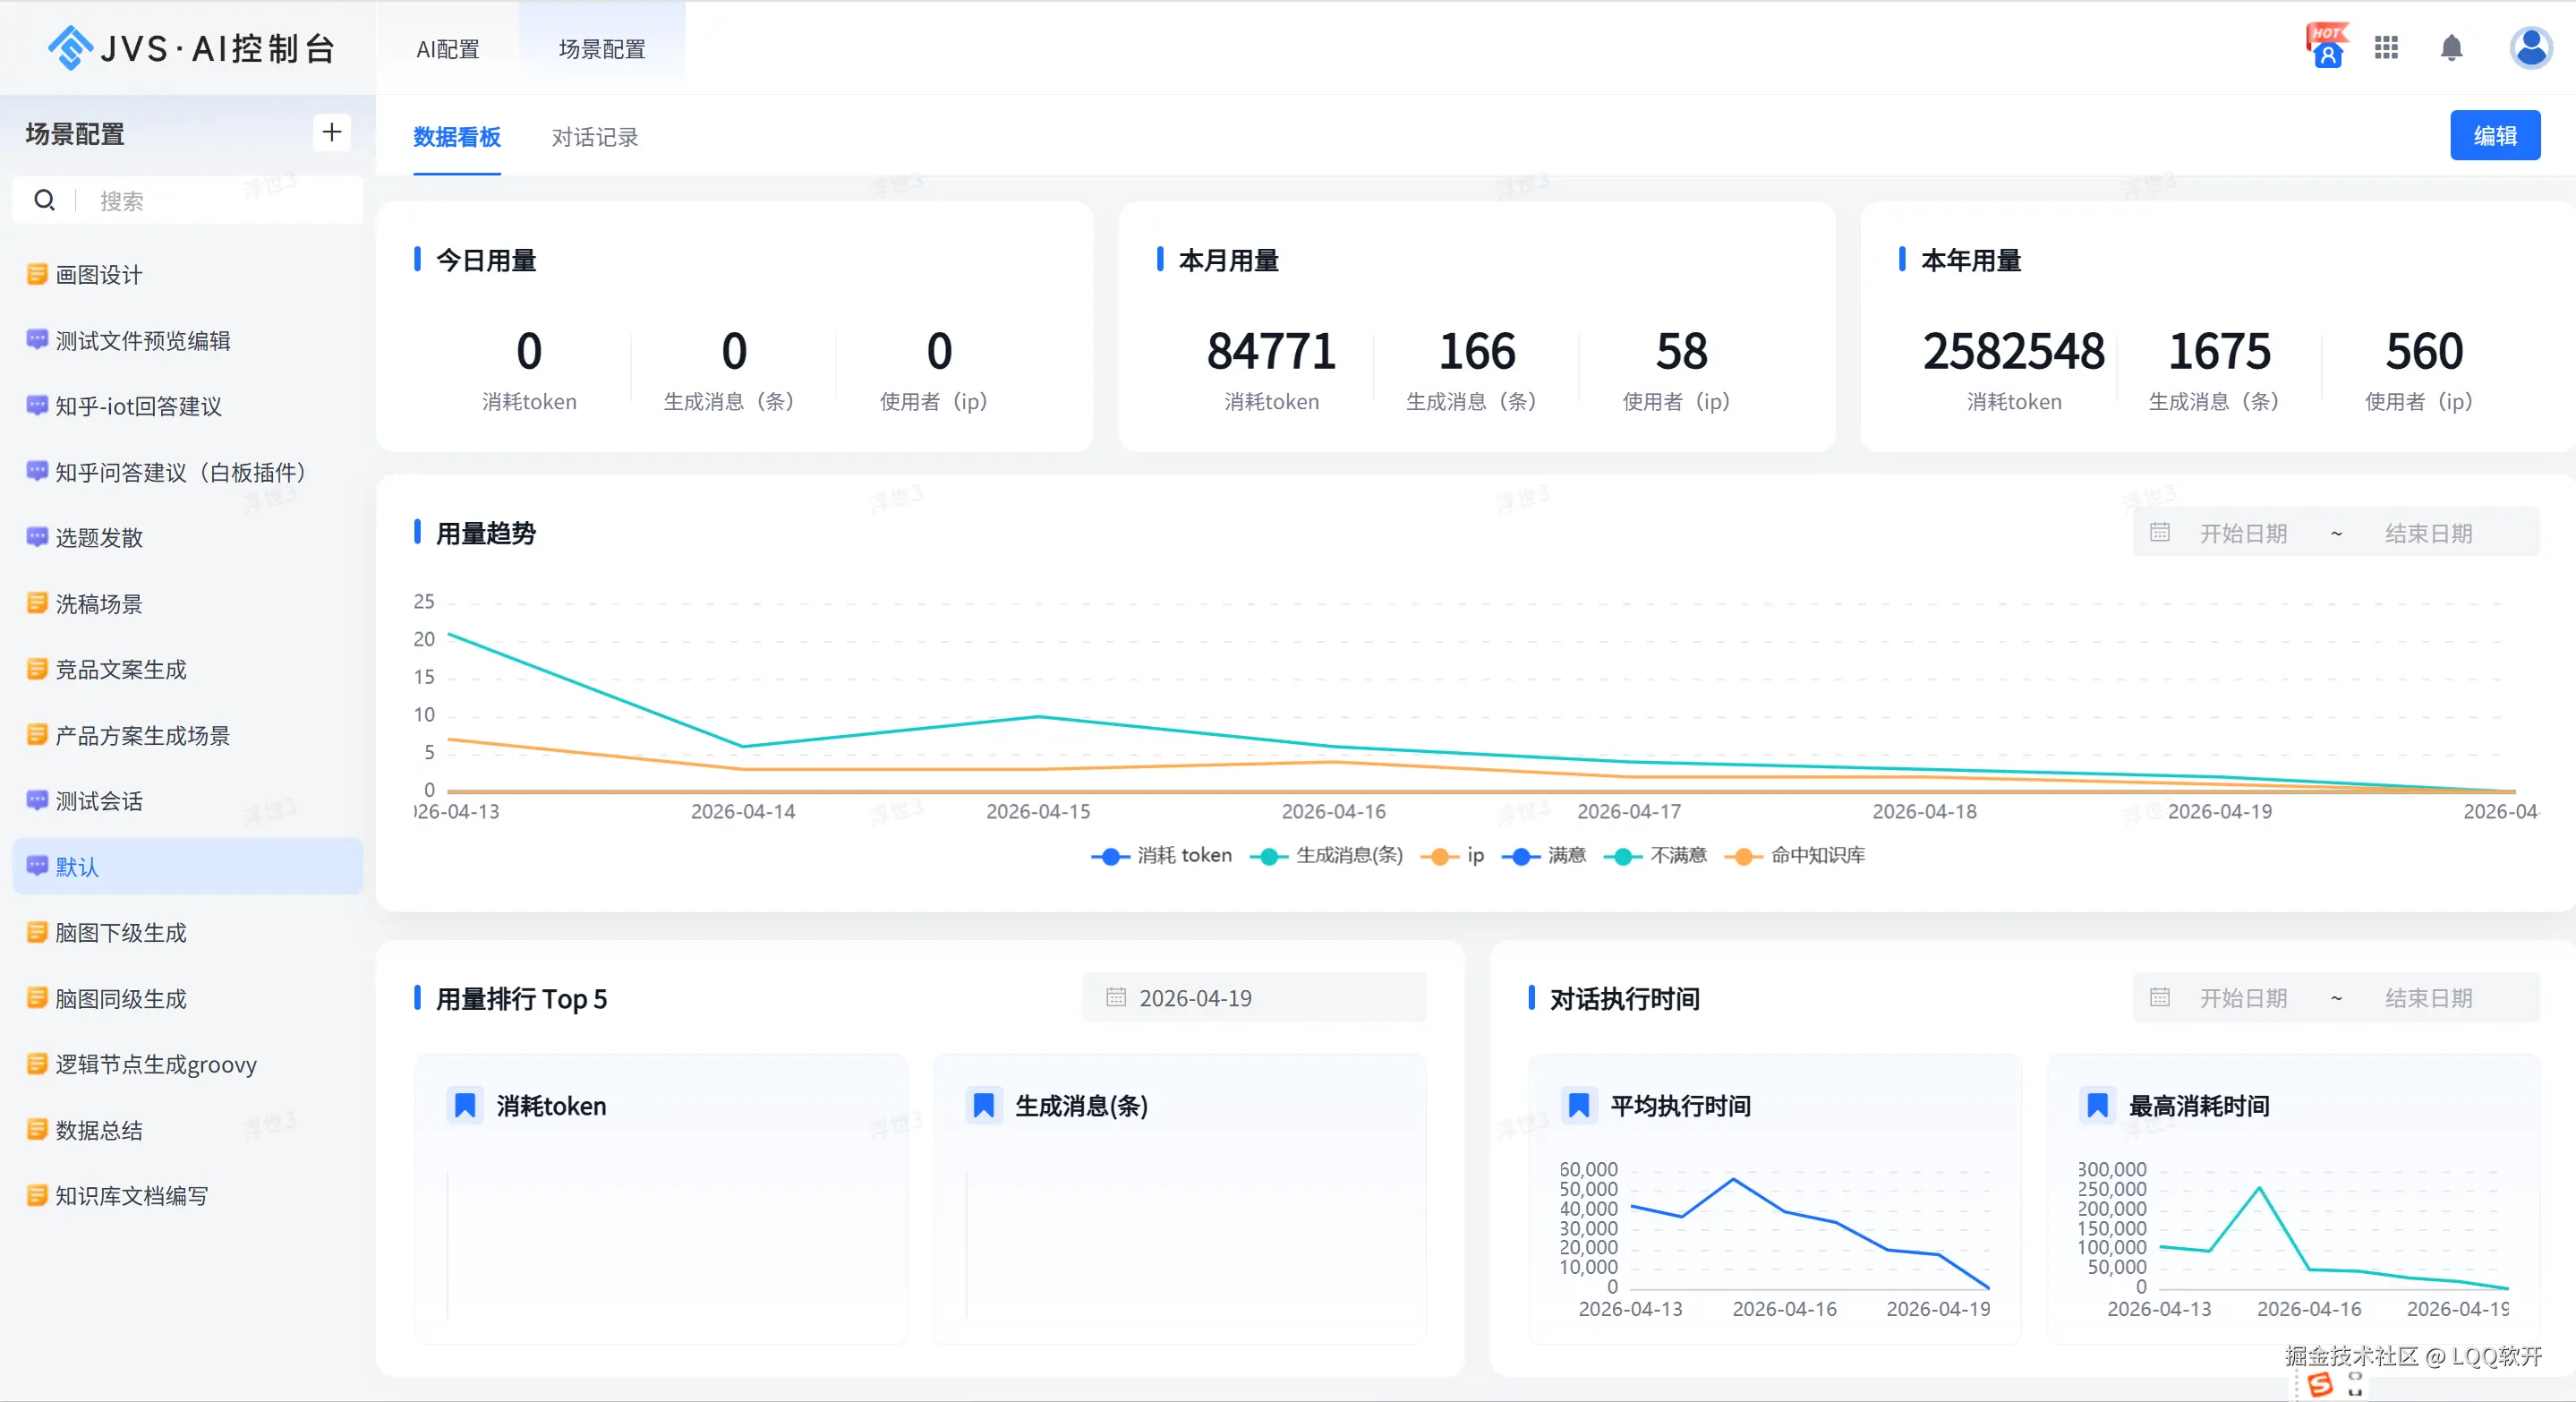2576x1402 pixels.
Task: Toggle 消耗 token series in chart legend
Action: pyautogui.click(x=1162, y=856)
